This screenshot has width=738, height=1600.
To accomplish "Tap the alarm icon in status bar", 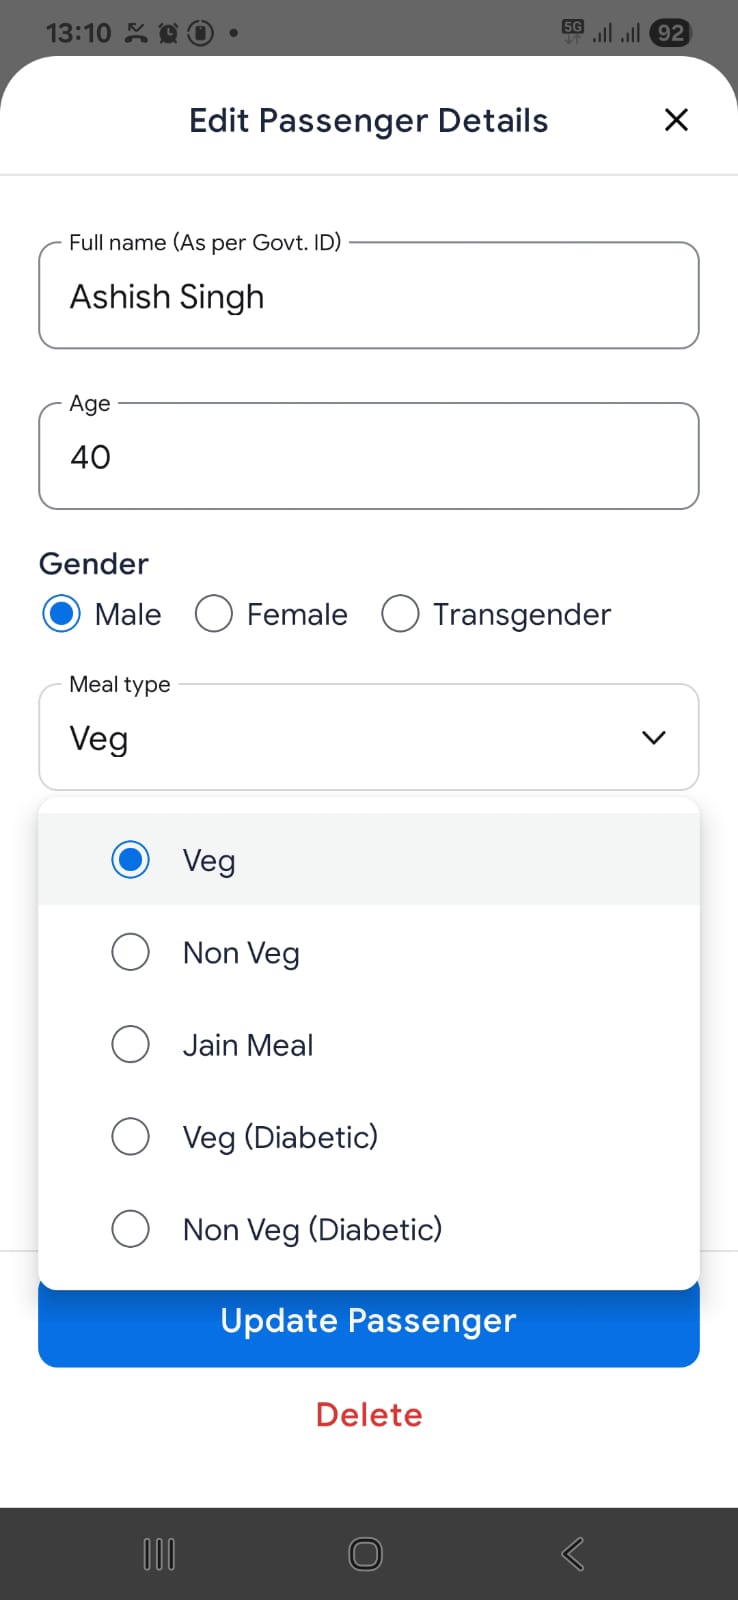I will (169, 33).
